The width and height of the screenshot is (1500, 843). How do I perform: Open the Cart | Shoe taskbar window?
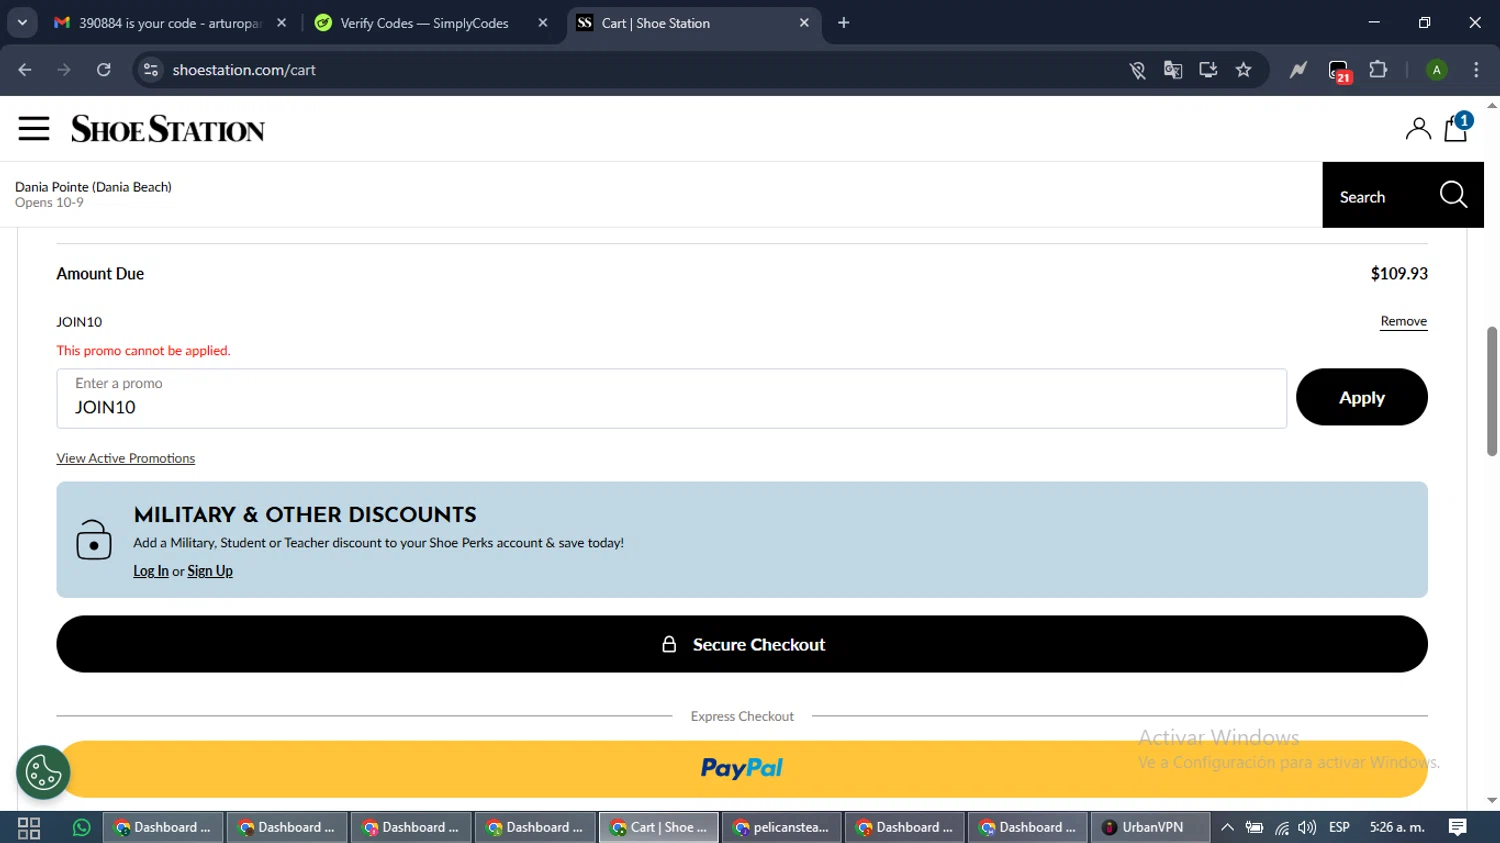click(659, 828)
